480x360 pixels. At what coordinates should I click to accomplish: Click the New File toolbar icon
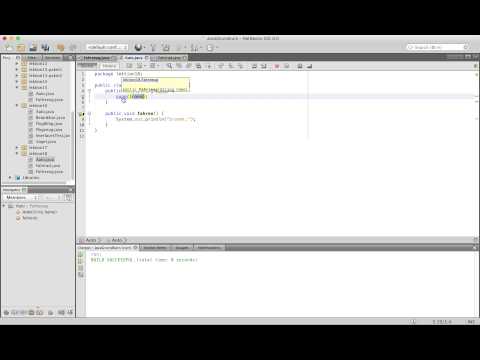point(8,47)
